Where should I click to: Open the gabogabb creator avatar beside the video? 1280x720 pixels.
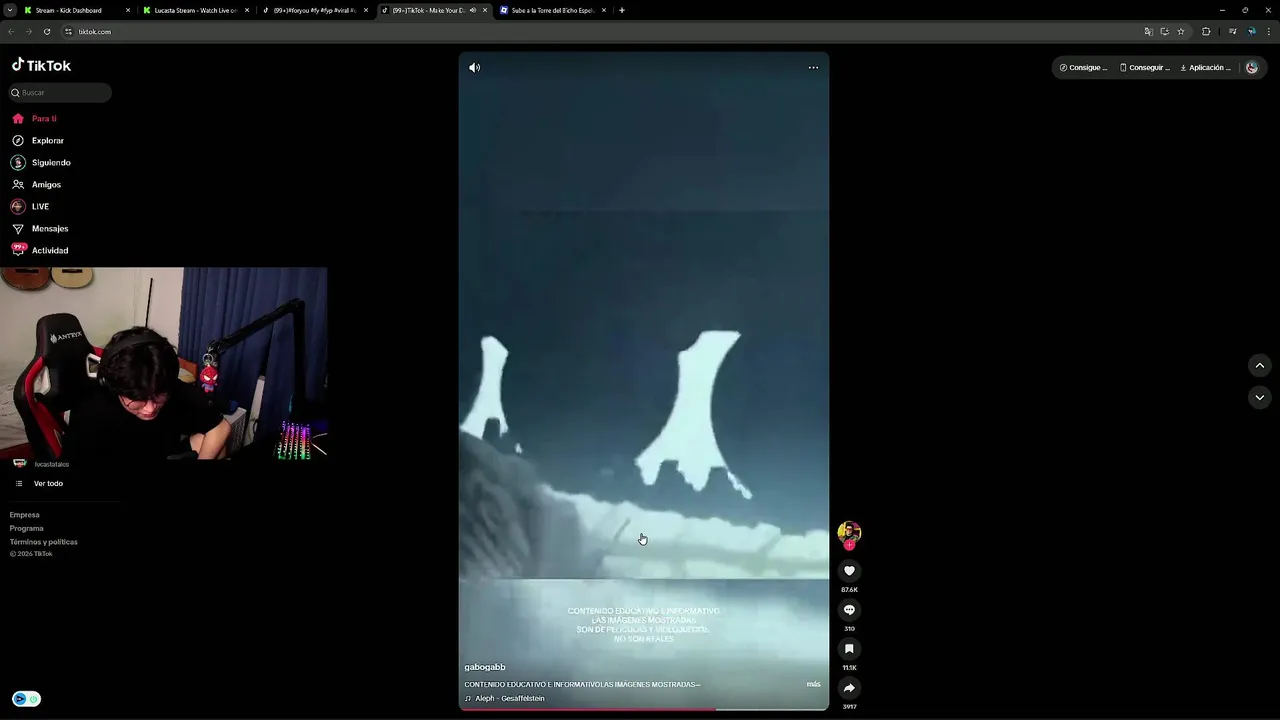849,532
